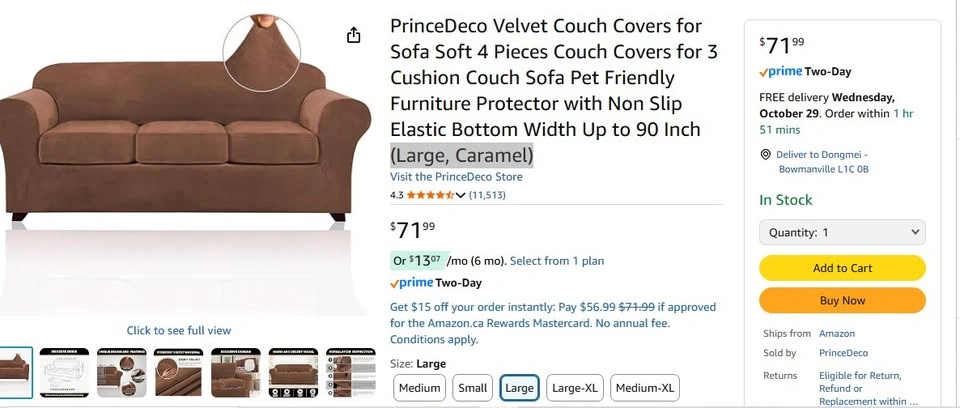This screenshot has width=960, height=408.
Task: Select the Medium size option
Action: point(419,388)
